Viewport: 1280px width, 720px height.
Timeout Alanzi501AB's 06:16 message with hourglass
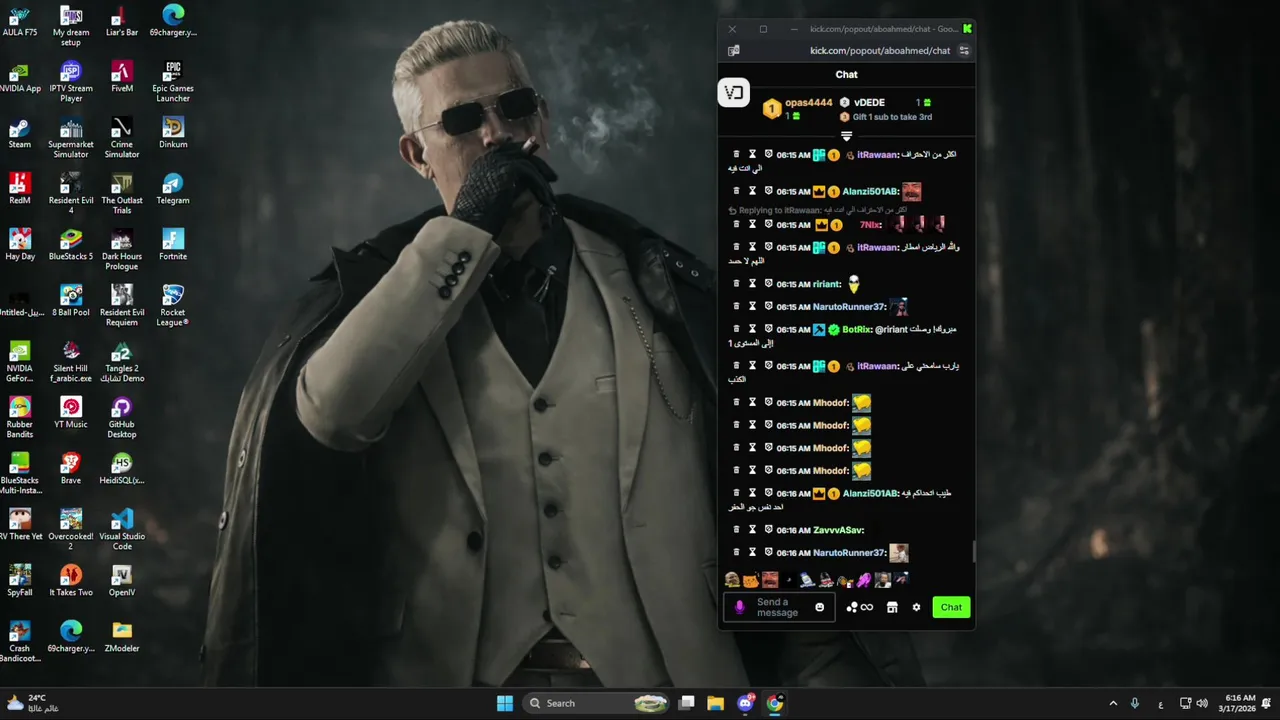point(752,493)
